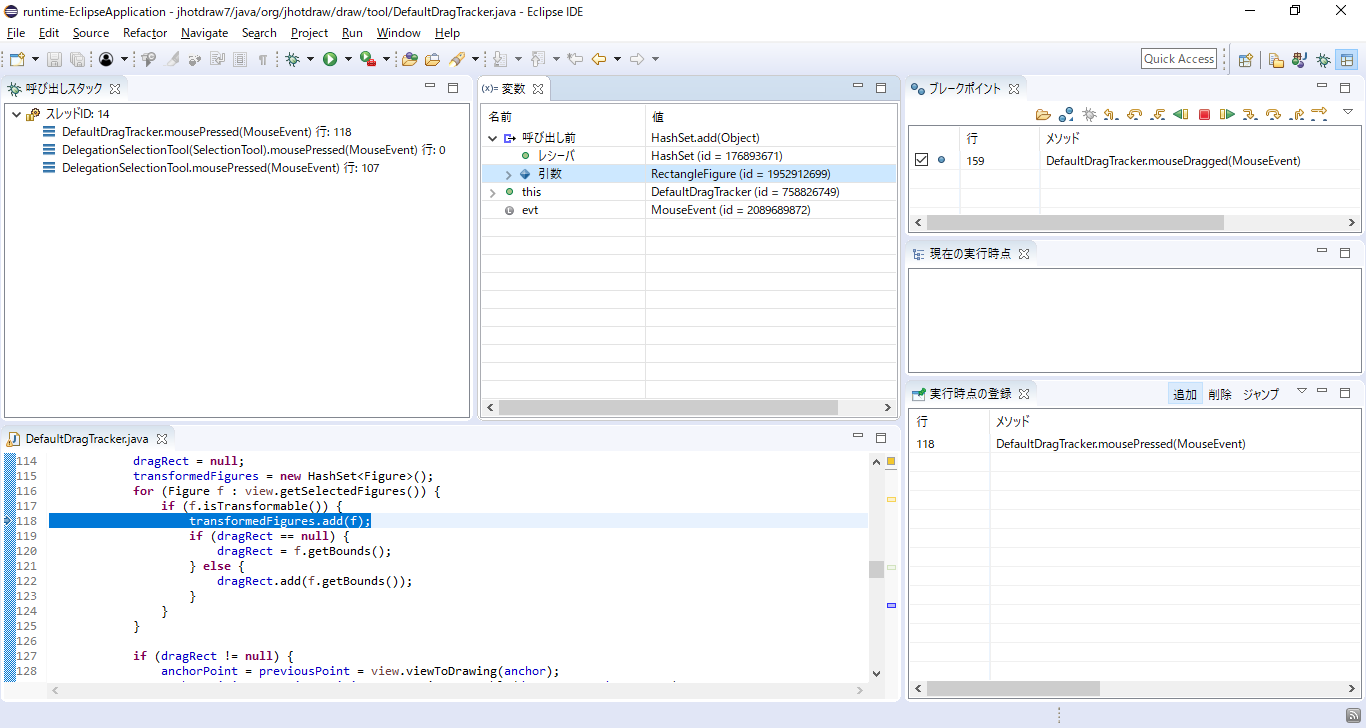Open the Refactor menu
The height and width of the screenshot is (728, 1366).
coord(145,33)
